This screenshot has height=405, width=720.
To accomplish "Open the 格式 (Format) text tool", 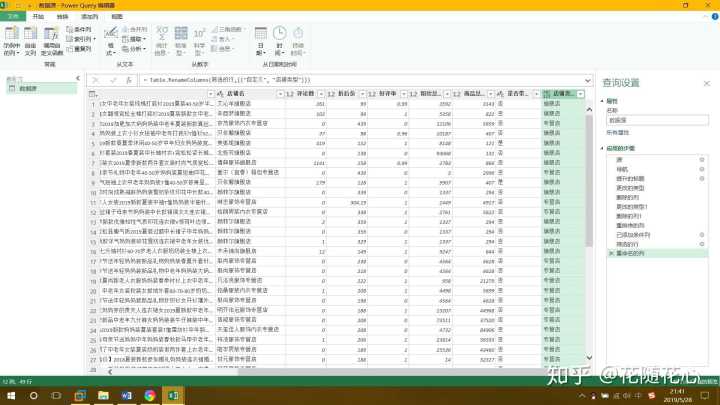I will 110,35.
